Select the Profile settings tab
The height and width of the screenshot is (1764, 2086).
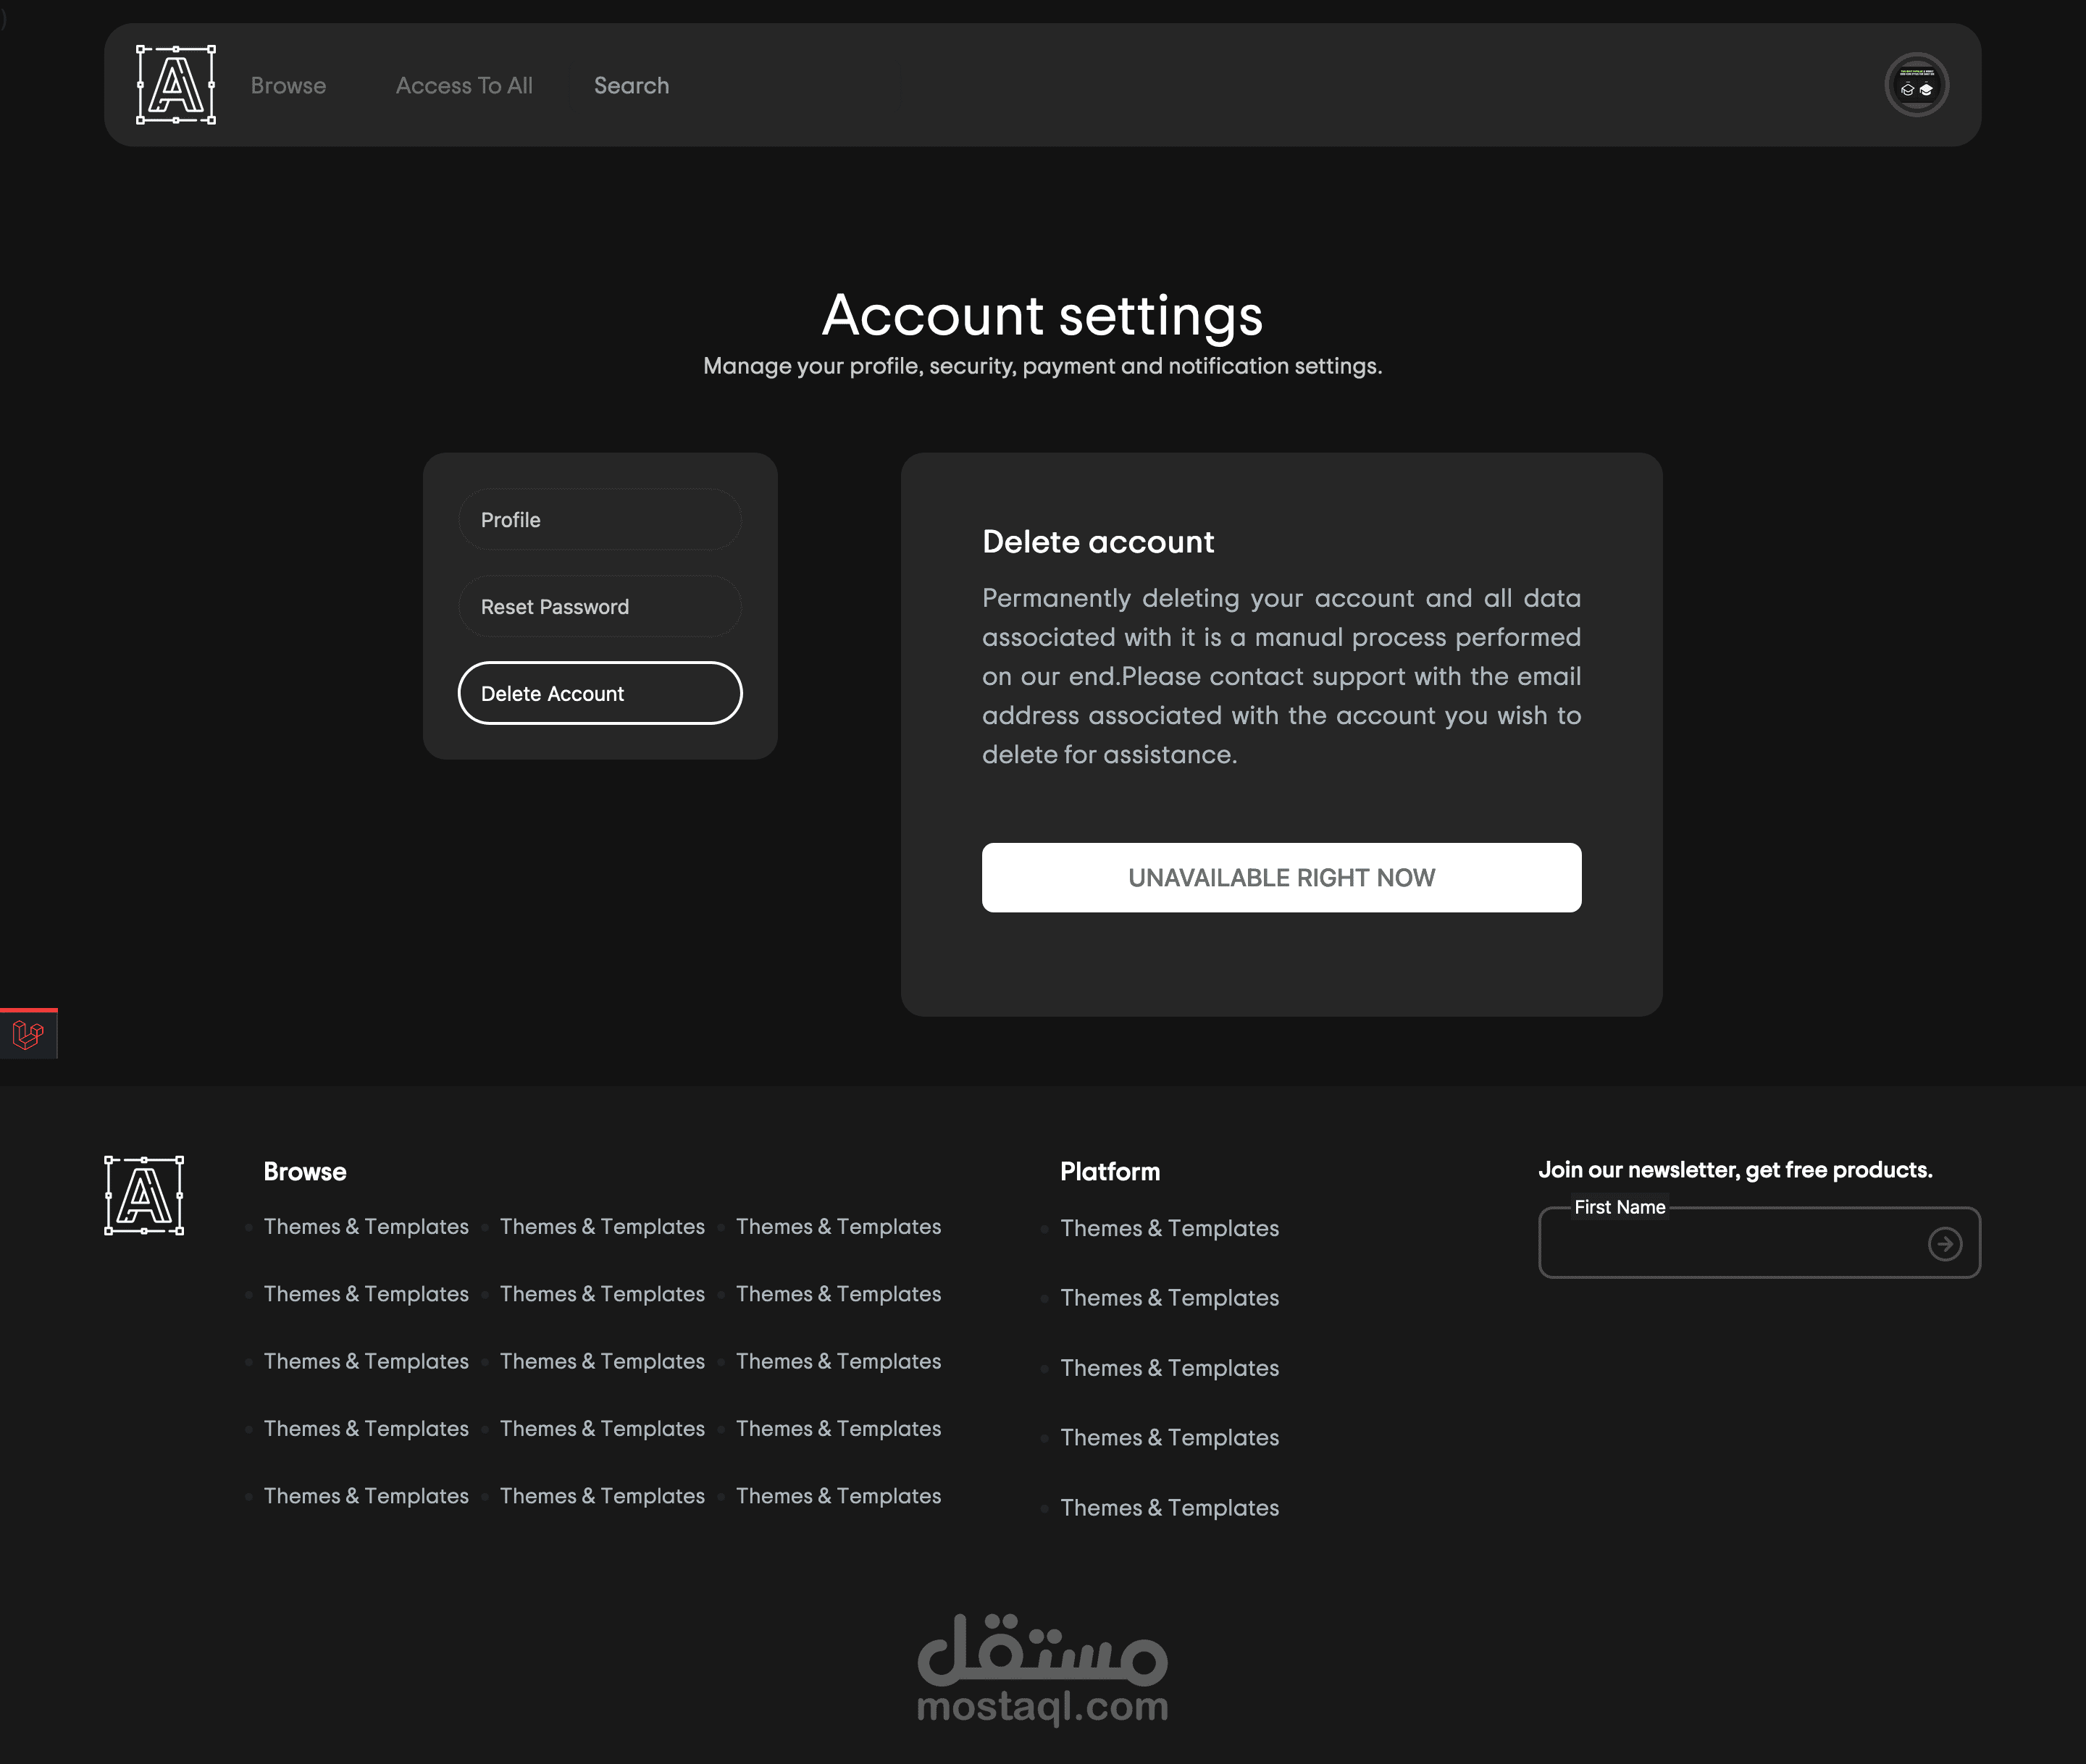(x=599, y=520)
